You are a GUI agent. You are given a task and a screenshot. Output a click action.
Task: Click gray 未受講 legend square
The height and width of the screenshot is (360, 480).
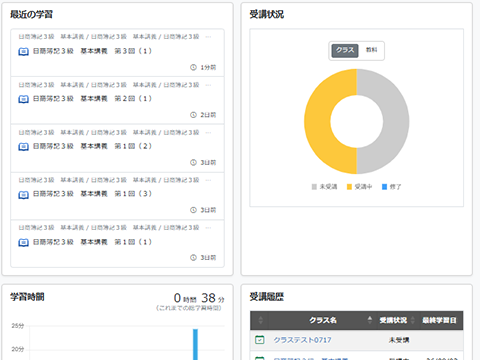point(314,187)
